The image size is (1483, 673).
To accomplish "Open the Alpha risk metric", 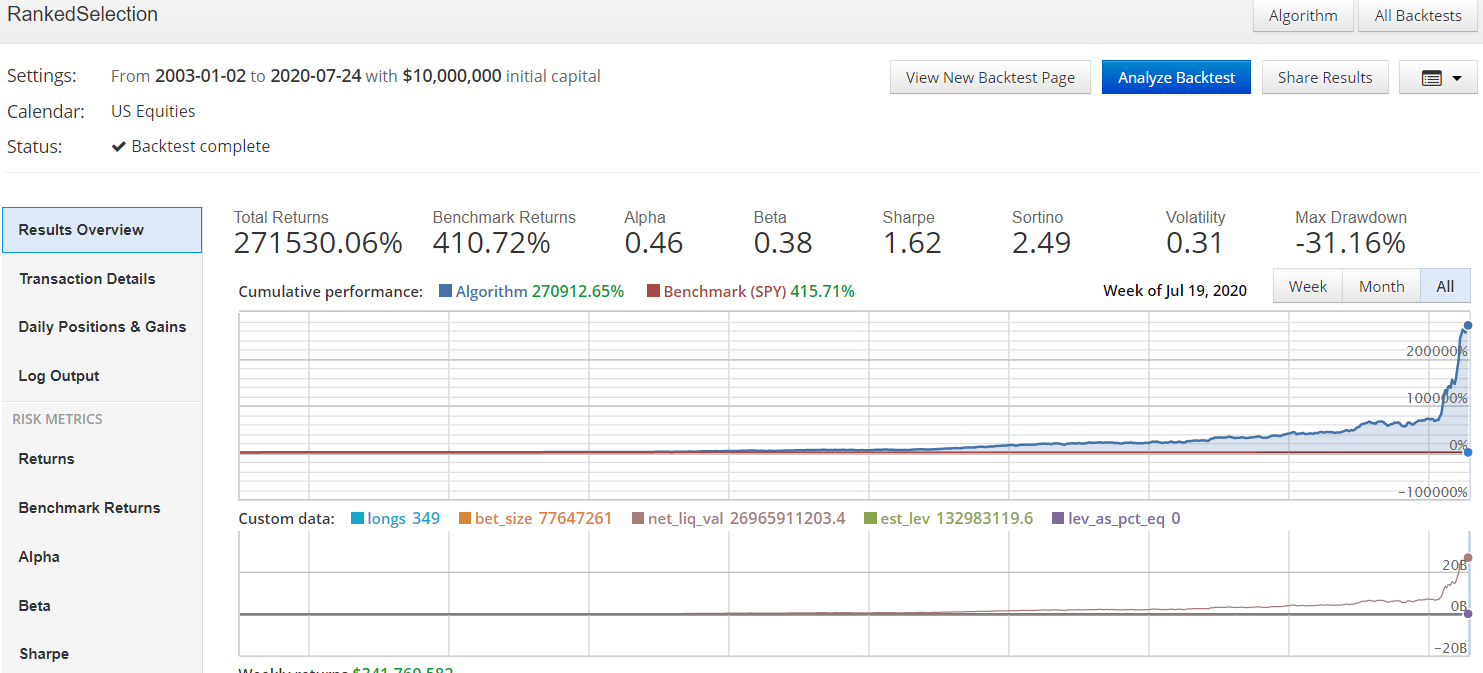I will coord(39,557).
